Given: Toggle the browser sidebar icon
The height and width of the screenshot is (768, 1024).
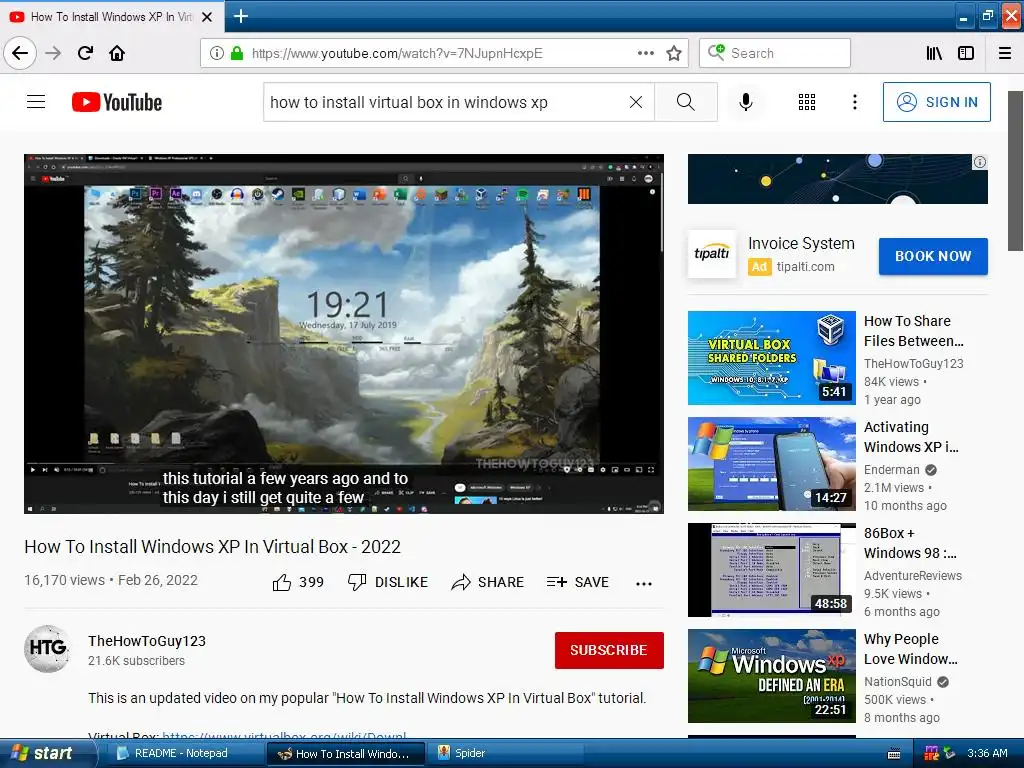Looking at the screenshot, I should pyautogui.click(x=966, y=53).
